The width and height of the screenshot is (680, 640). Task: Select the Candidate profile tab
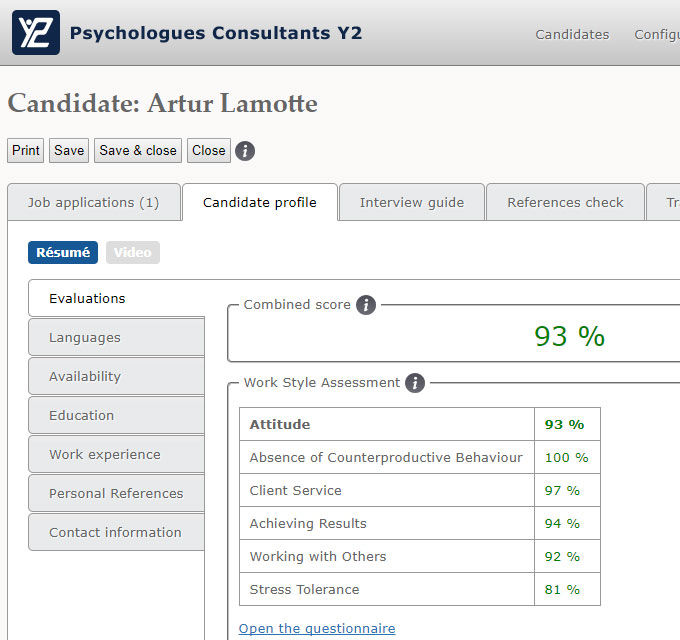(x=260, y=202)
